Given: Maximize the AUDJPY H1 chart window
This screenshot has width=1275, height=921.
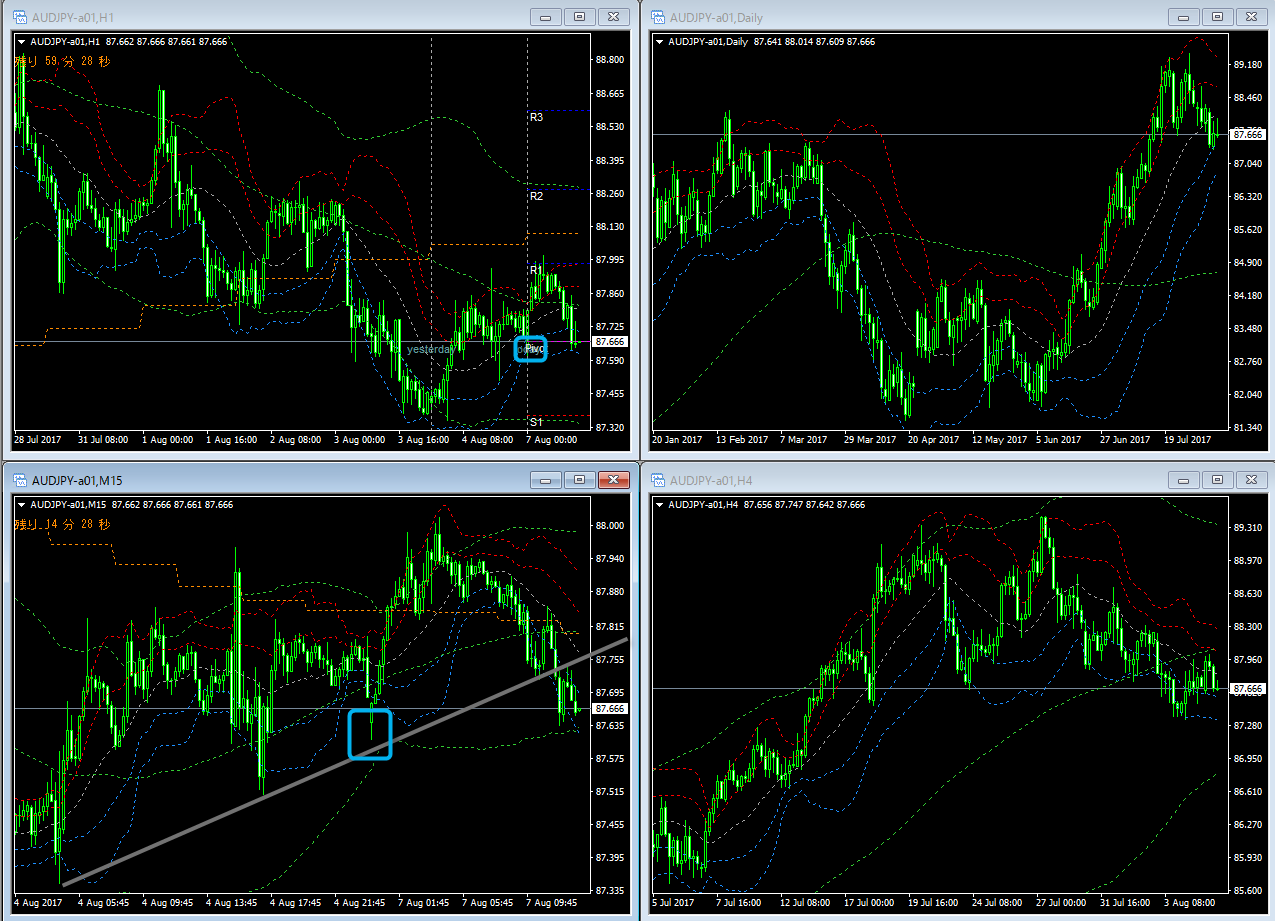Looking at the screenshot, I should click(579, 17).
